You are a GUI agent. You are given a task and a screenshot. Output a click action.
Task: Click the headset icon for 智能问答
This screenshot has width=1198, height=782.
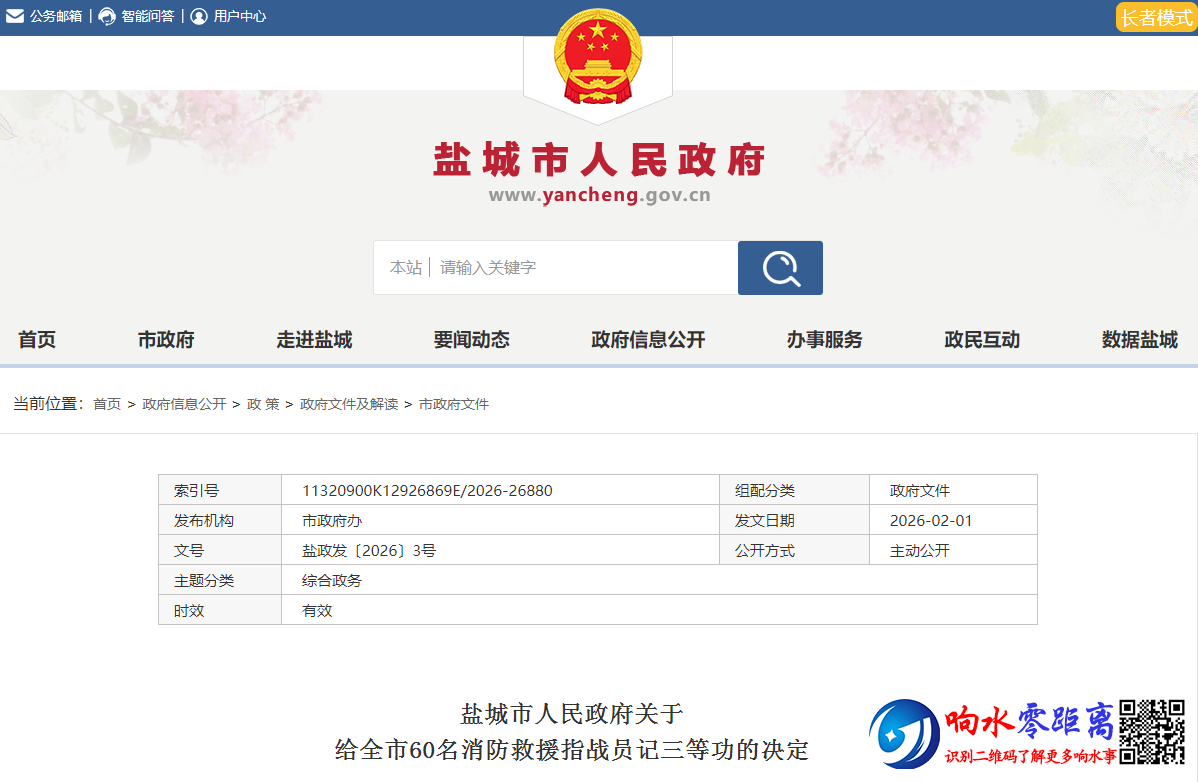[107, 16]
